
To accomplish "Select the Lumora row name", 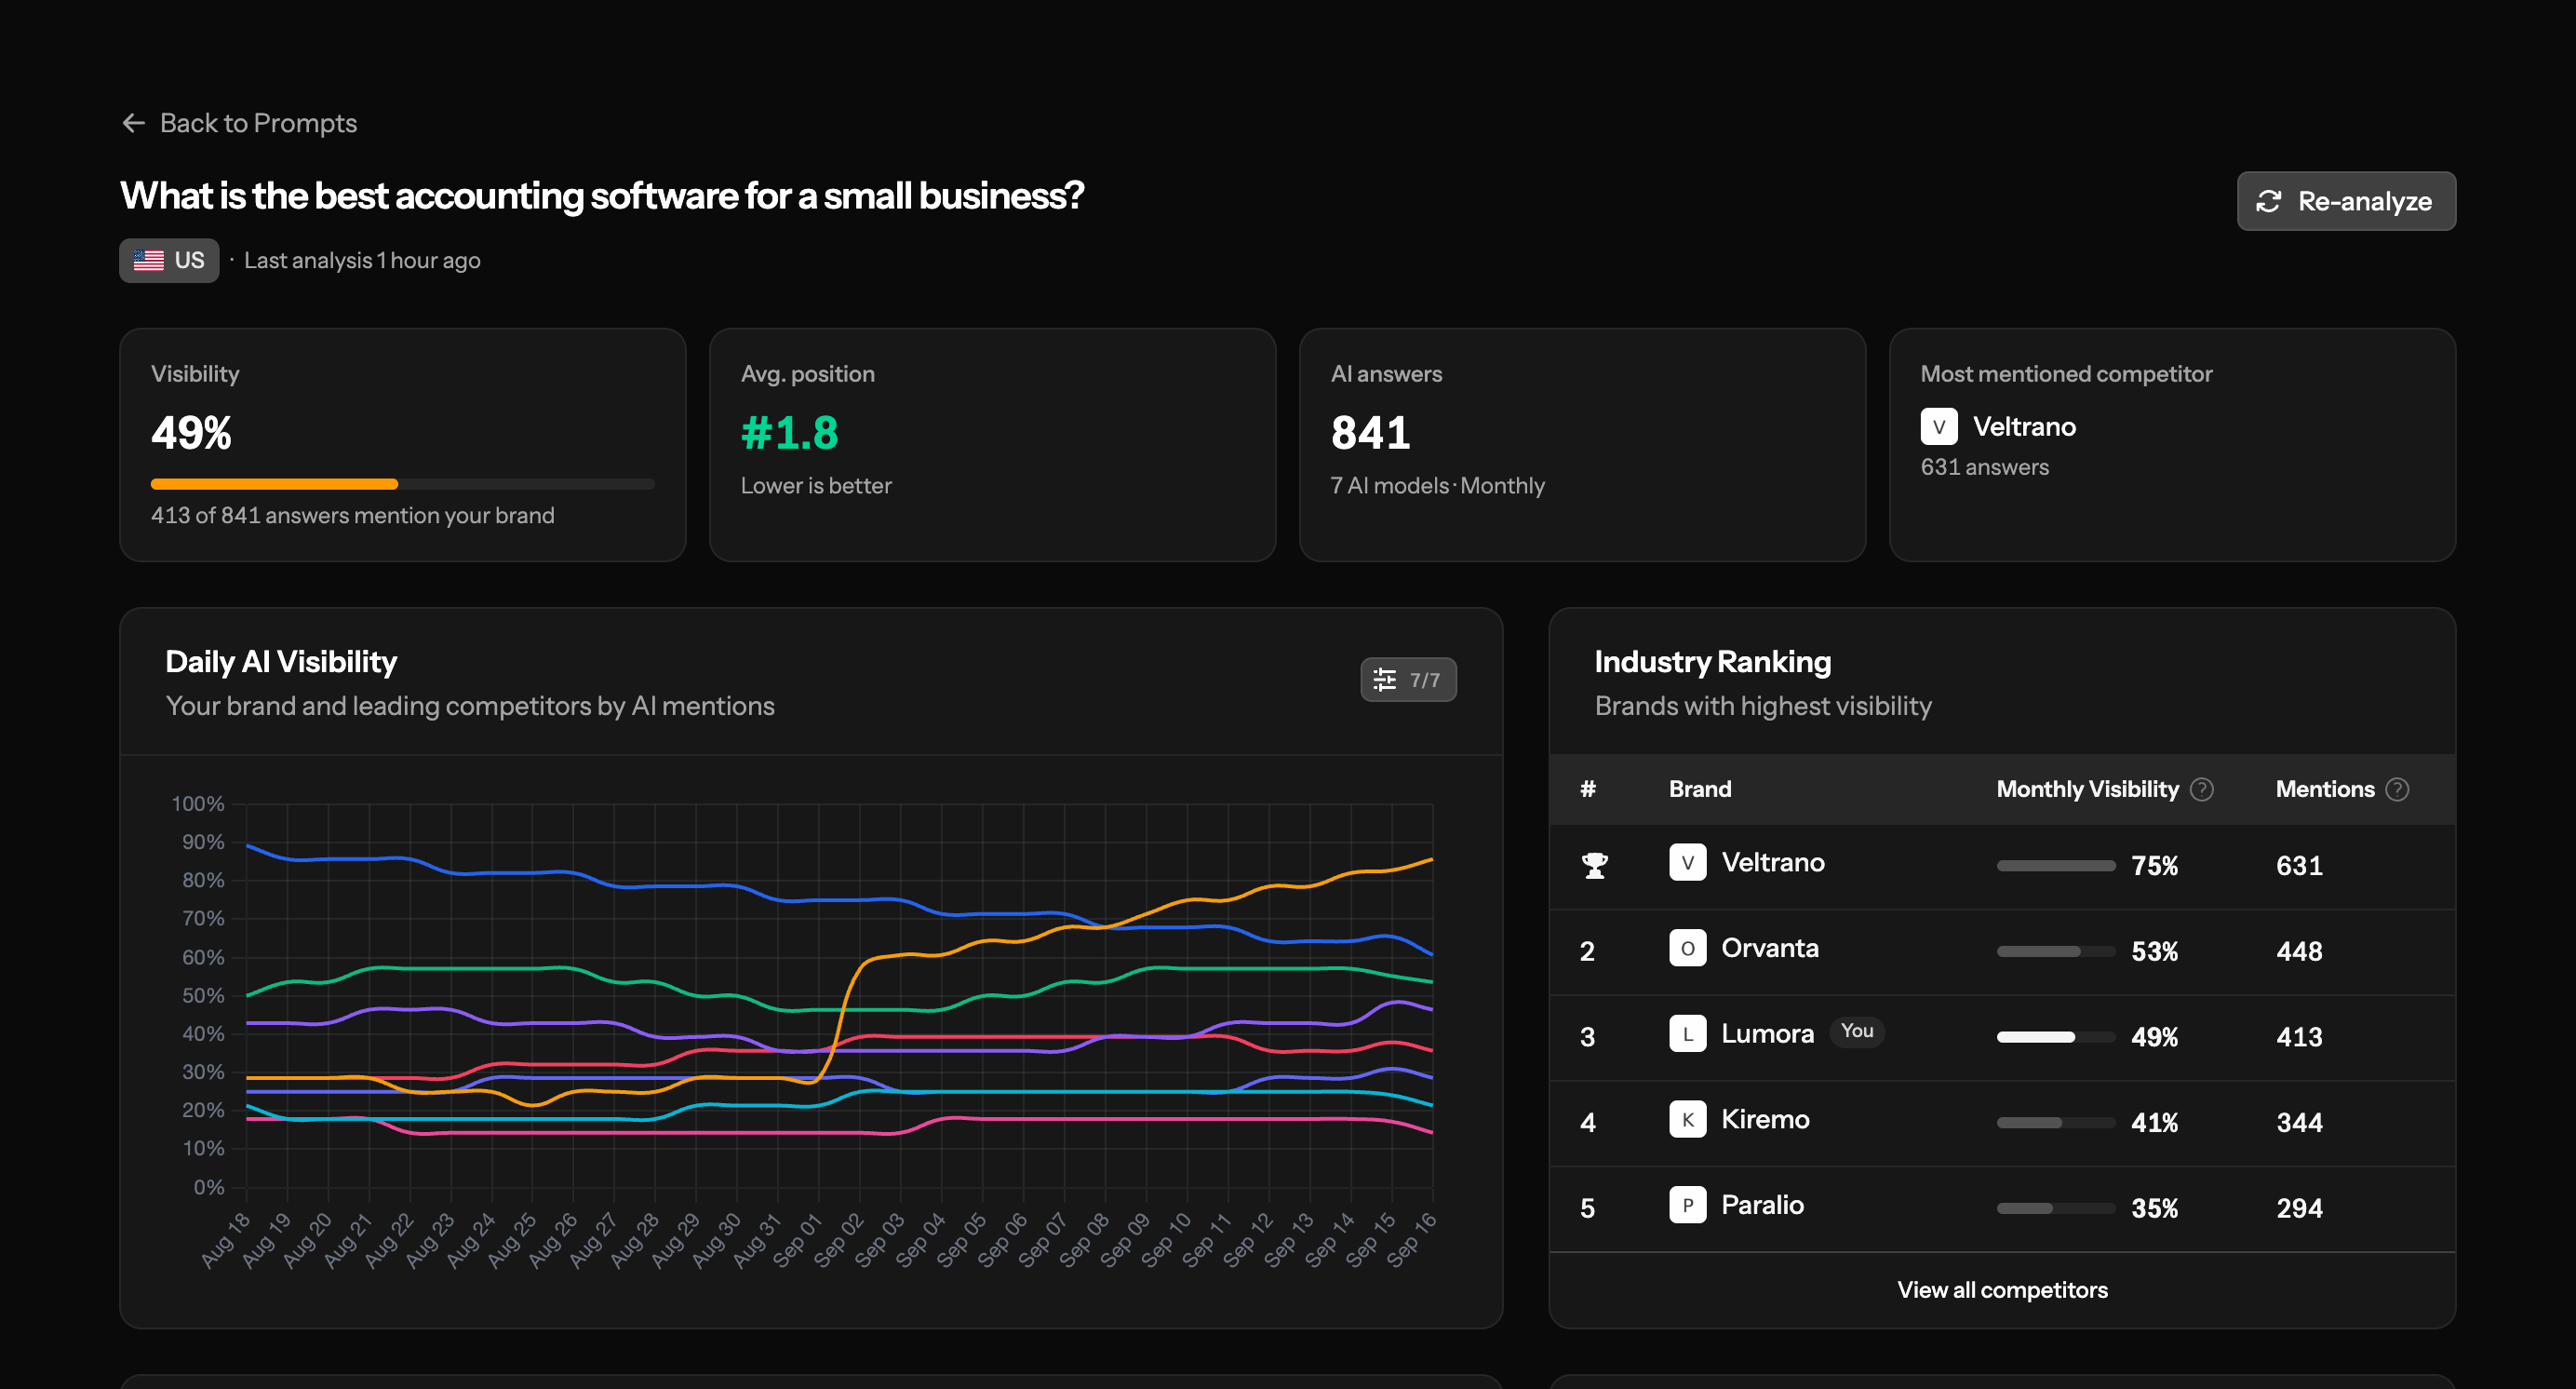I will pyautogui.click(x=1767, y=1034).
